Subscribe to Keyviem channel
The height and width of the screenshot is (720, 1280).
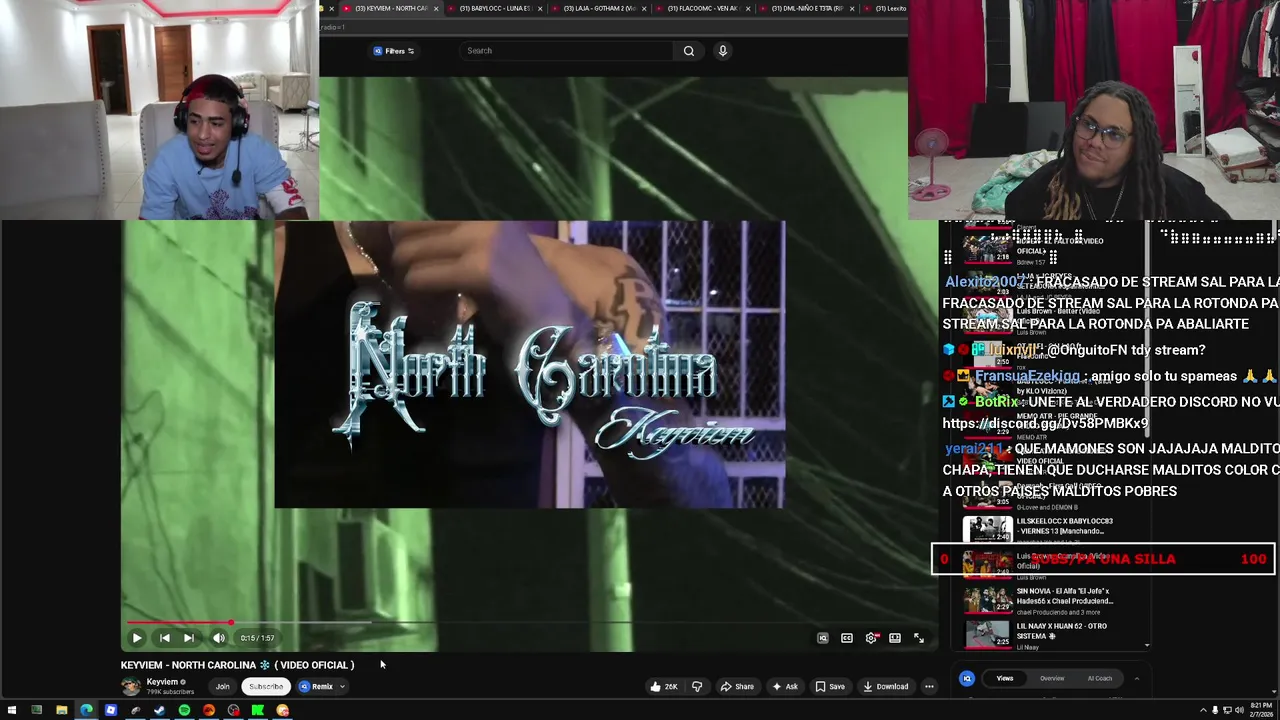click(266, 687)
